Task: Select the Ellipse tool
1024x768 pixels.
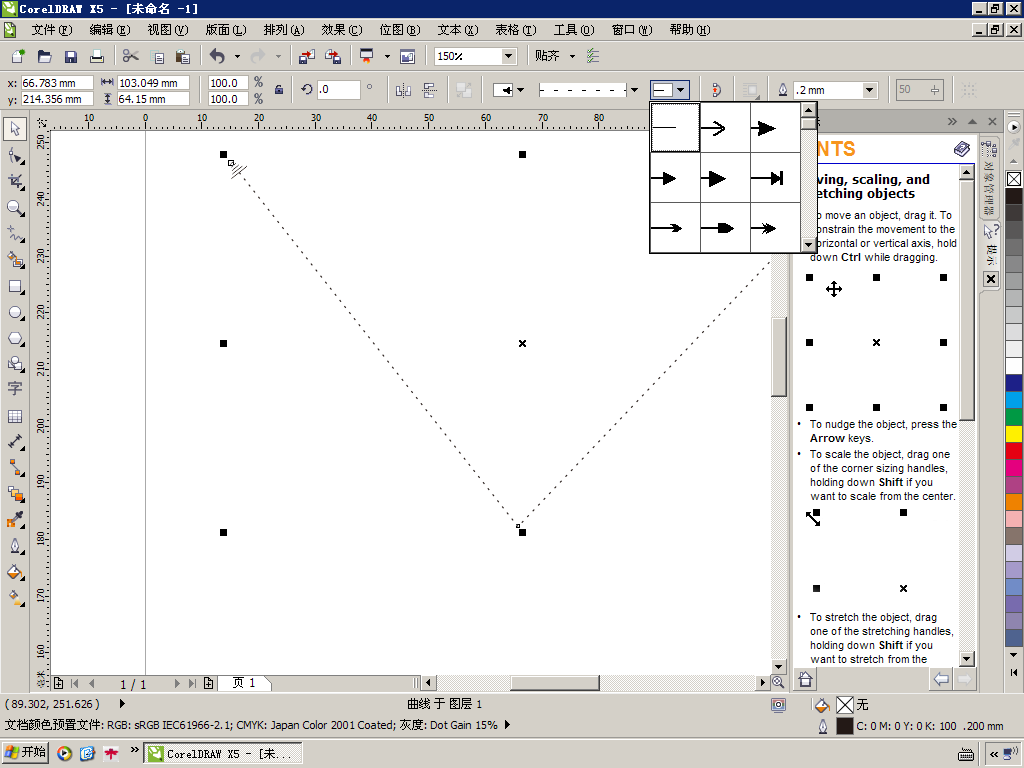Action: (15, 313)
